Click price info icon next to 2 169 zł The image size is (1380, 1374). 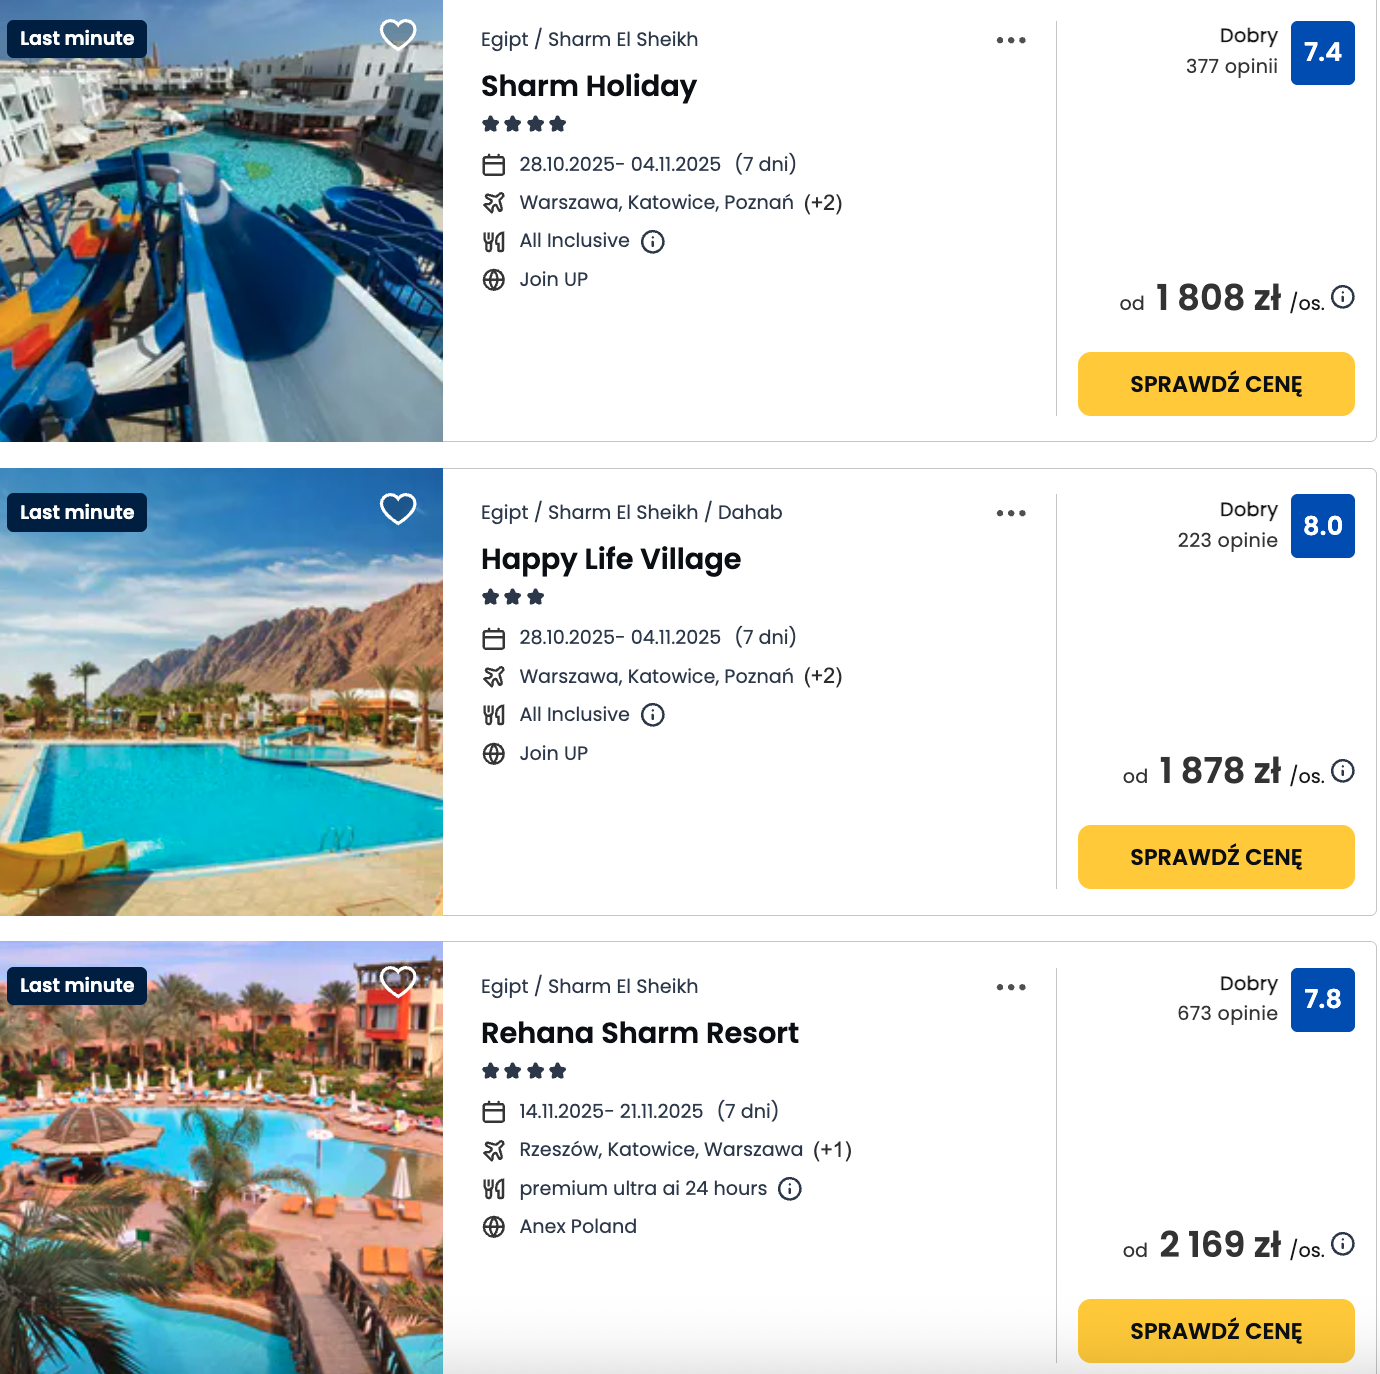pyautogui.click(x=1343, y=1244)
